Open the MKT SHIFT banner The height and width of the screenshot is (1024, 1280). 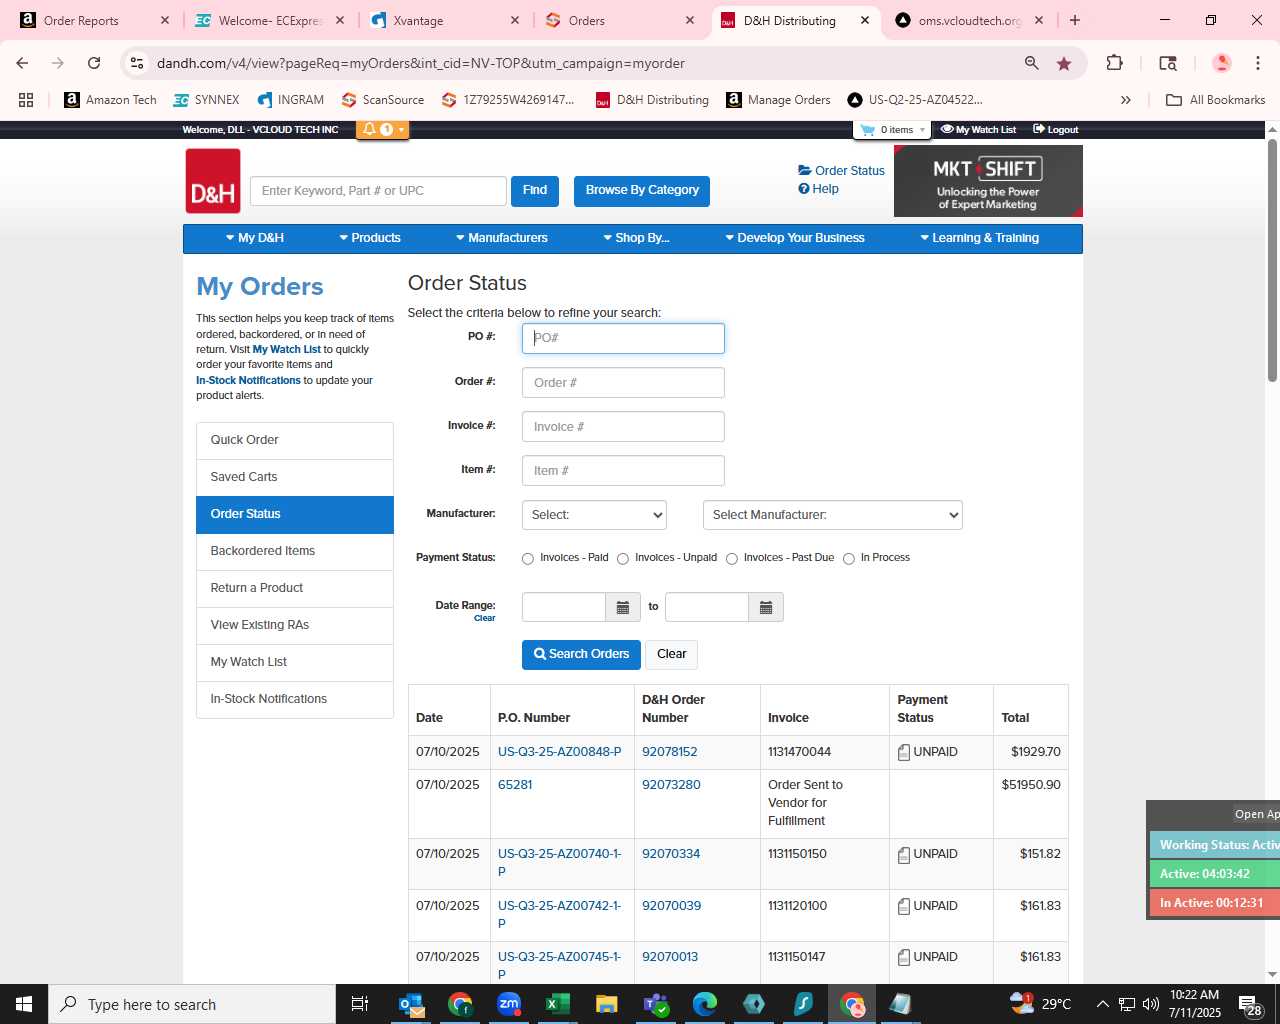coord(988,181)
